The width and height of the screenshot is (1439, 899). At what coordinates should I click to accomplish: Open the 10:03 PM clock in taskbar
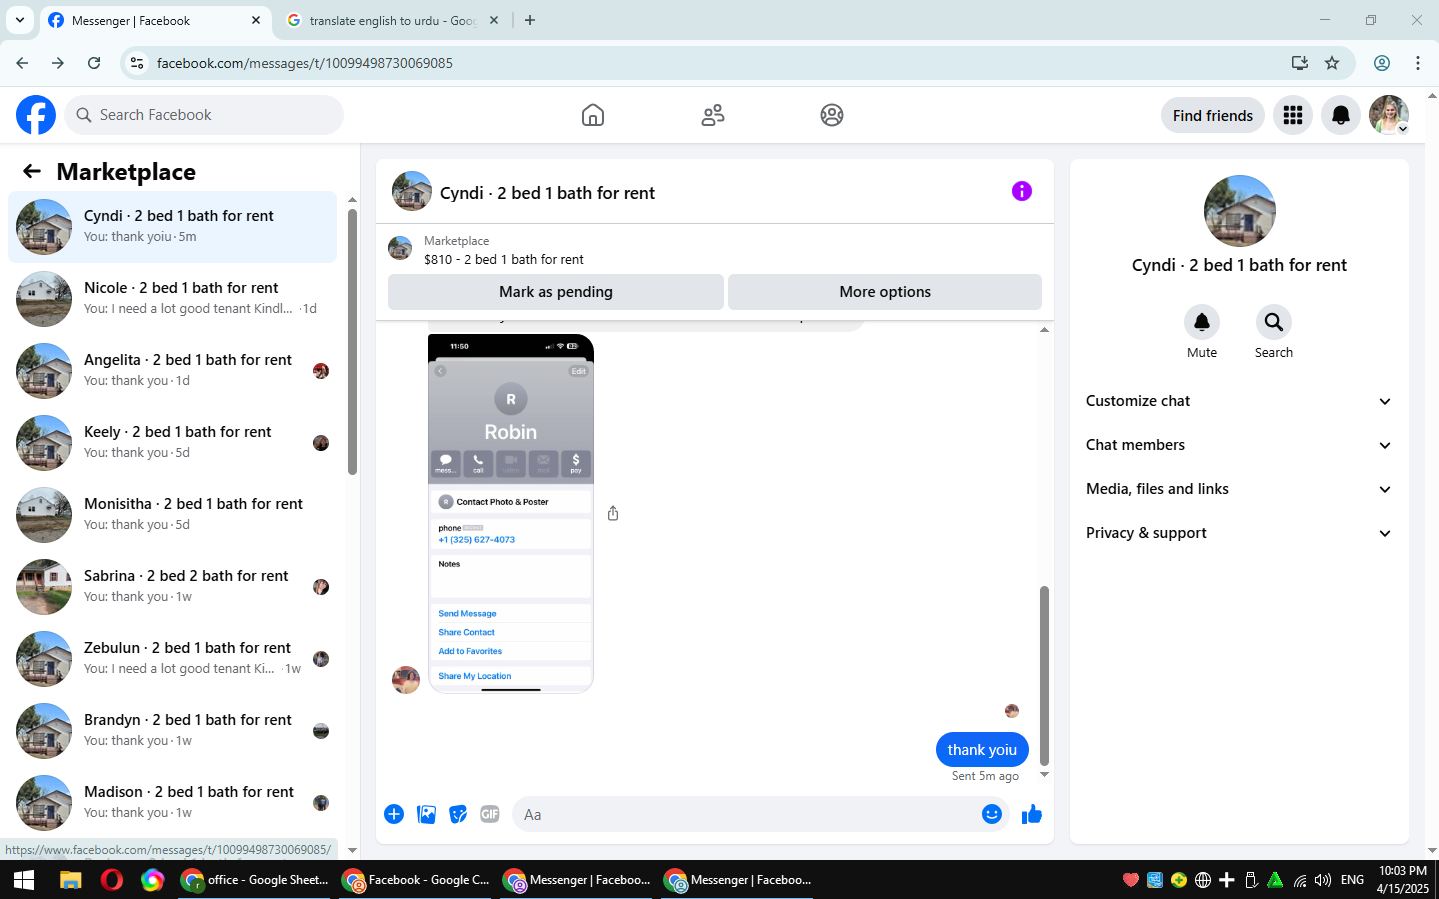[x=1403, y=880]
